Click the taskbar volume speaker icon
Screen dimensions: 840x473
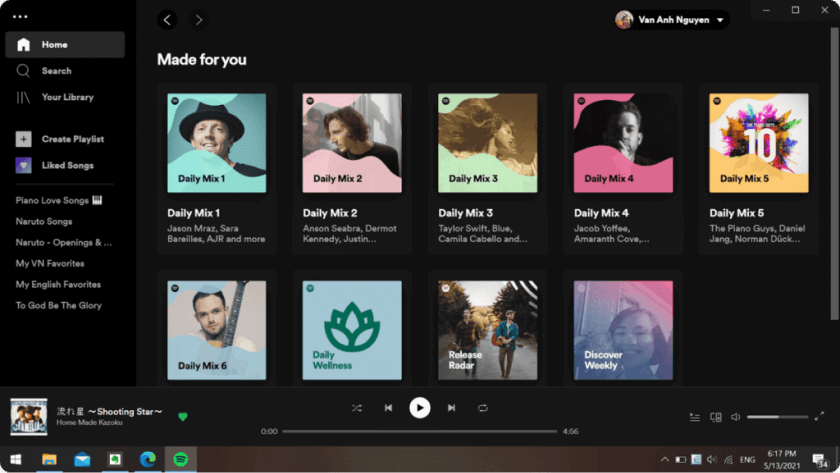pyautogui.click(x=711, y=460)
